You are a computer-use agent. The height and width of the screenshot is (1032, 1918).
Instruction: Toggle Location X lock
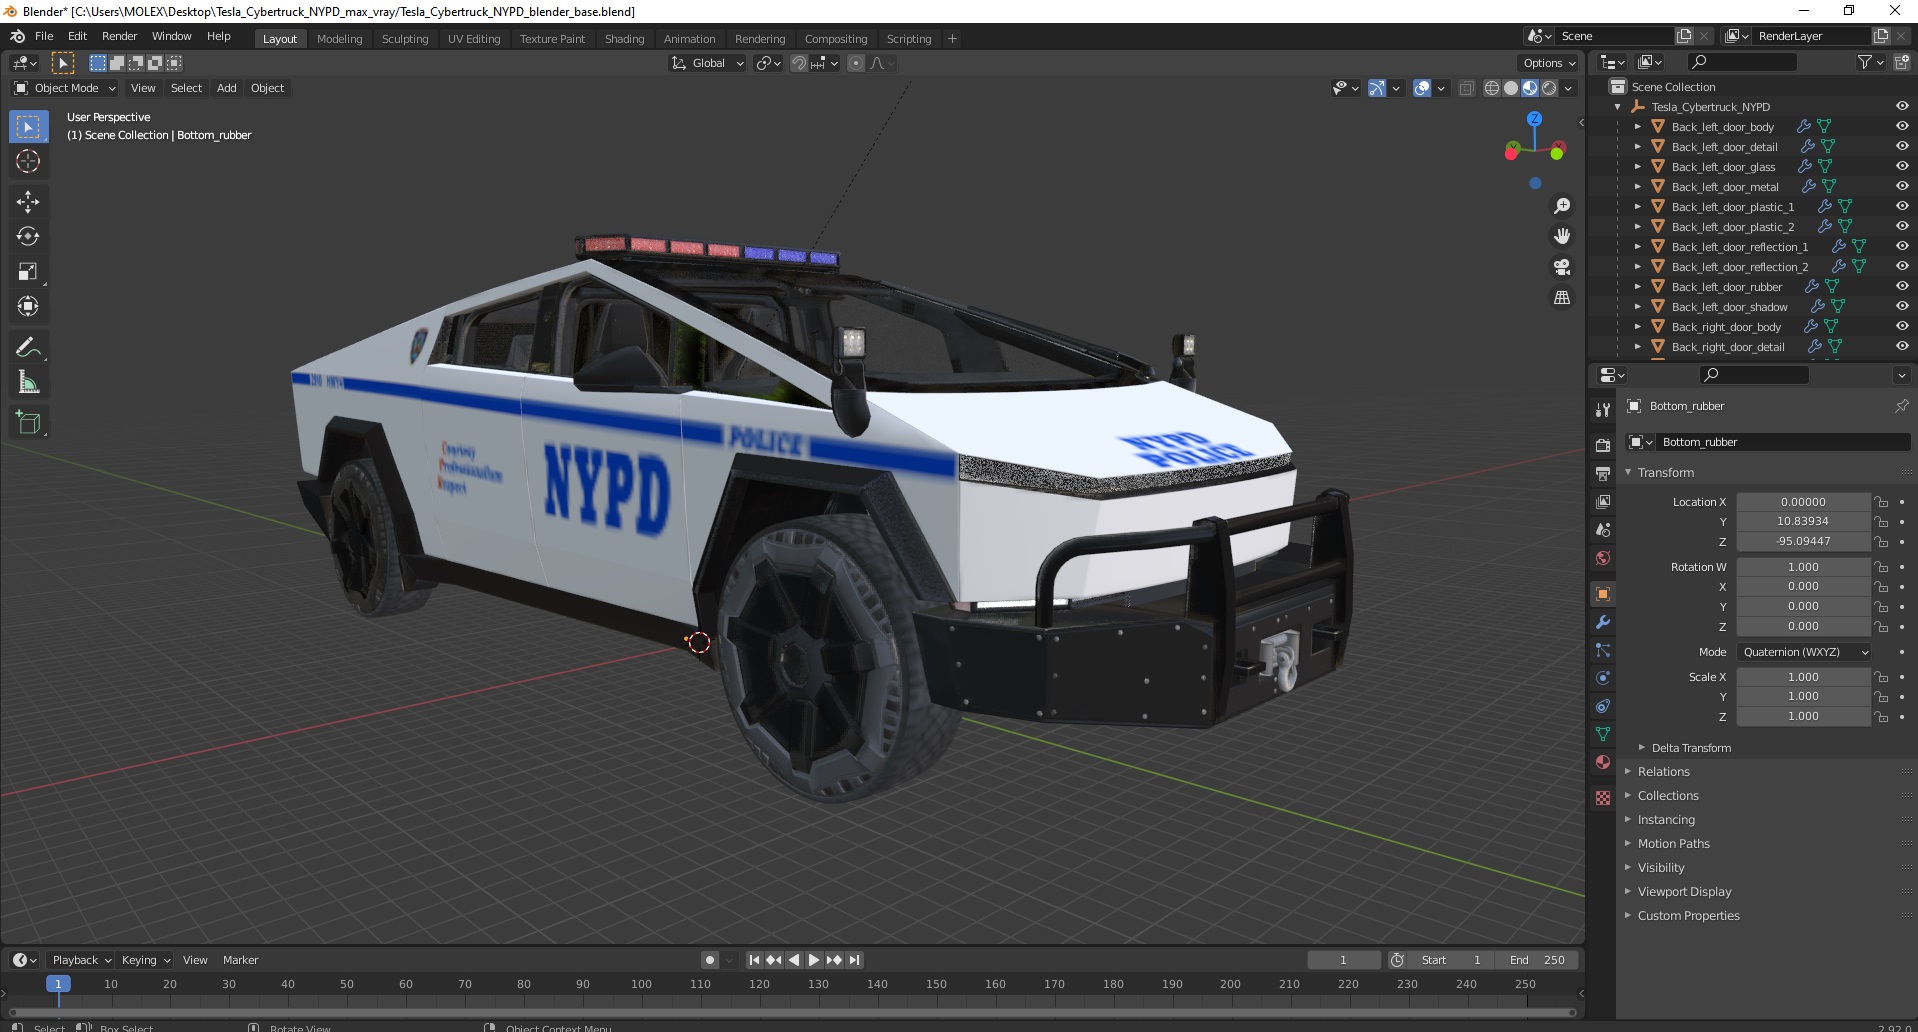[x=1881, y=502]
